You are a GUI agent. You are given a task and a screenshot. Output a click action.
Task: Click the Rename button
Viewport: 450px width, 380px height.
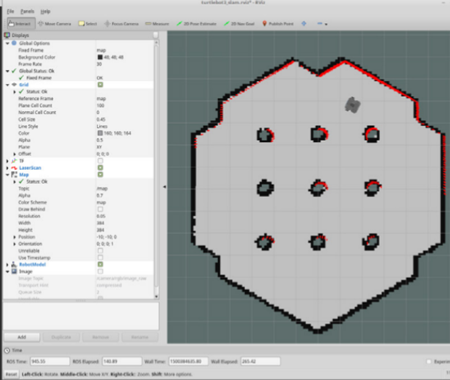140,337
